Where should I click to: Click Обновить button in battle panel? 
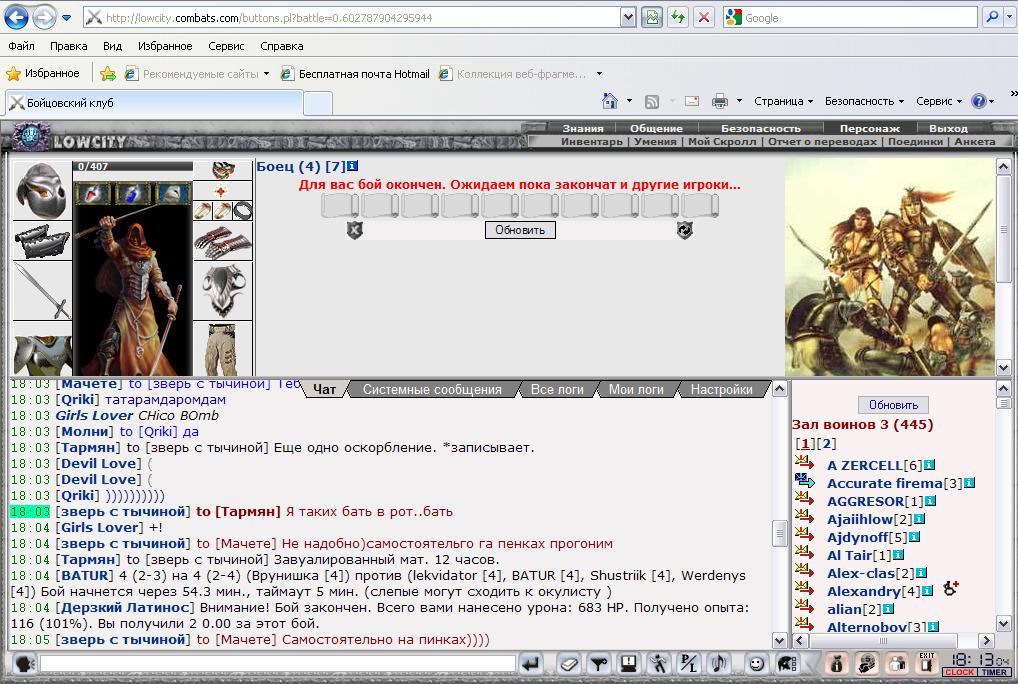(520, 230)
